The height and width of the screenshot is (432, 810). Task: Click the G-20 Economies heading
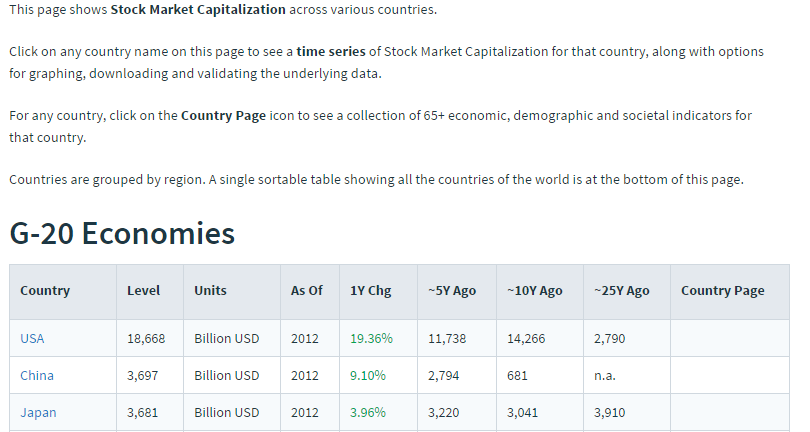point(122,233)
